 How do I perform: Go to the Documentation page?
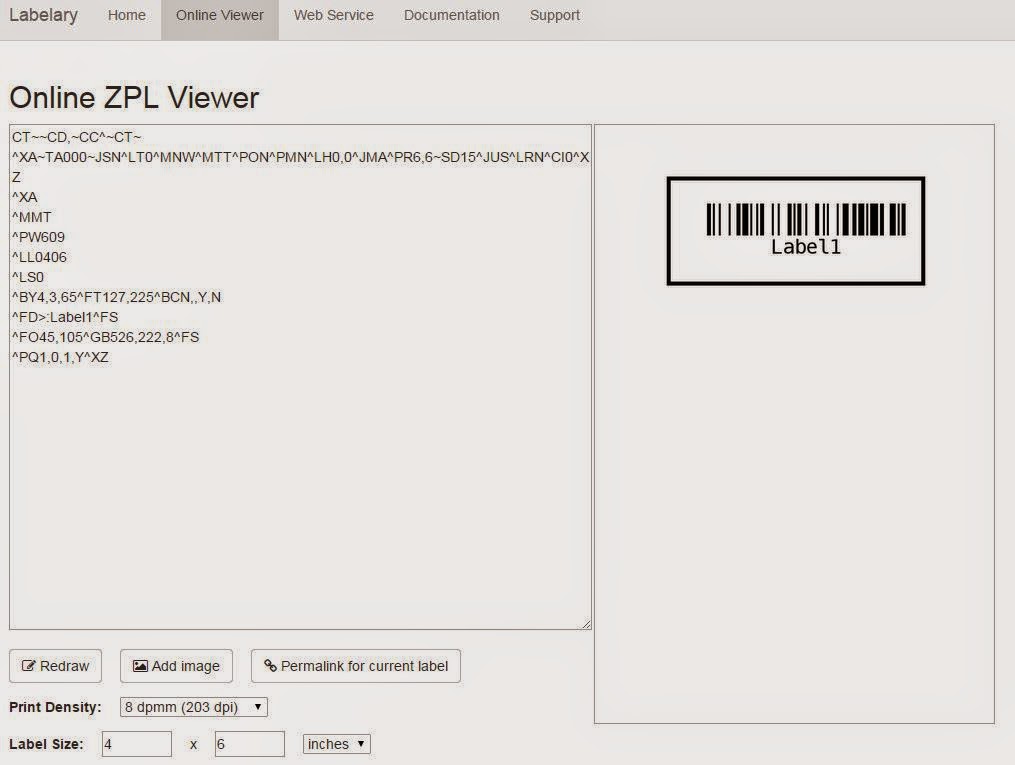click(451, 15)
